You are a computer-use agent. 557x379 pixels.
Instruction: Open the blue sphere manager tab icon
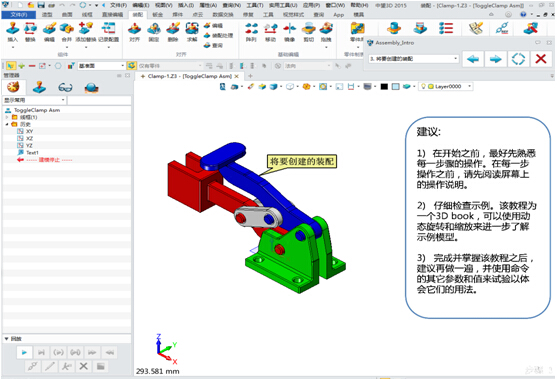pyautogui.click(x=91, y=87)
